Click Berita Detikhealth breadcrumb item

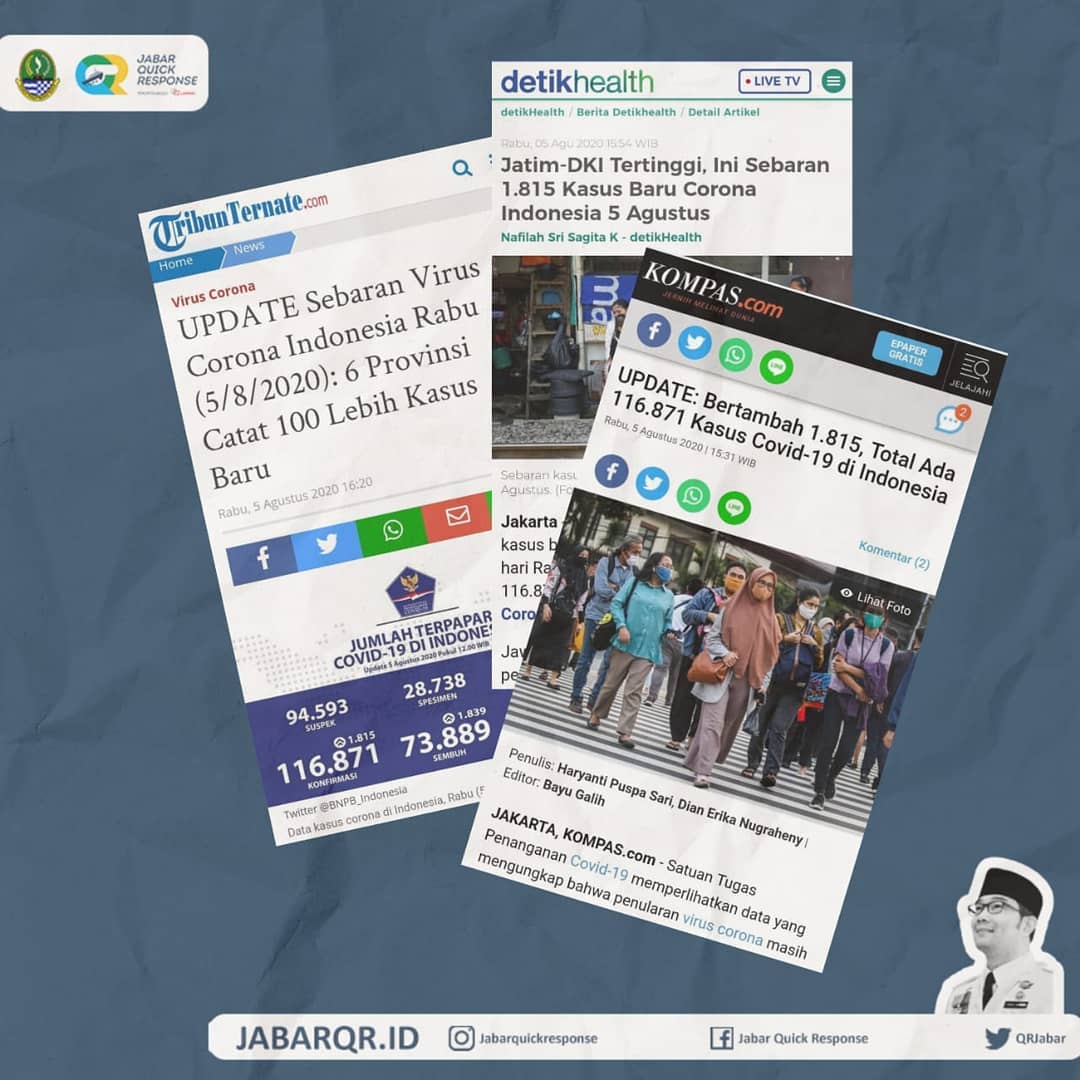click(626, 112)
